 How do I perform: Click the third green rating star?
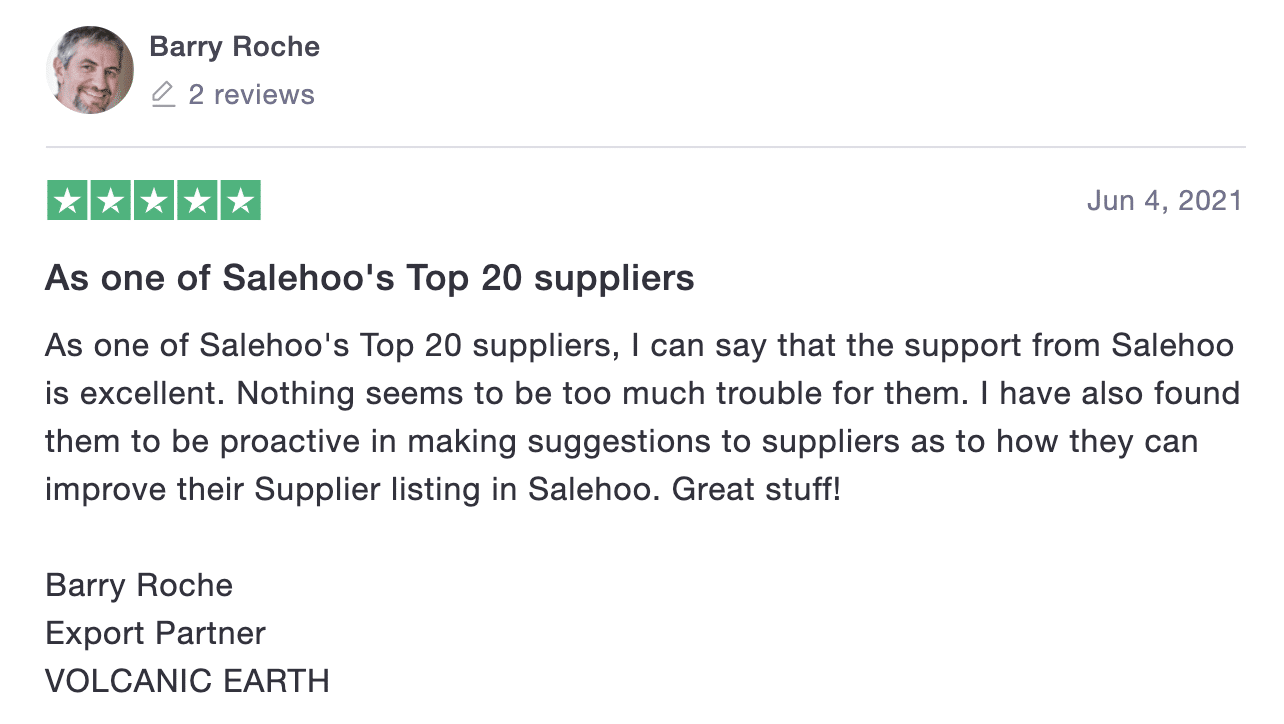[x=154, y=201]
